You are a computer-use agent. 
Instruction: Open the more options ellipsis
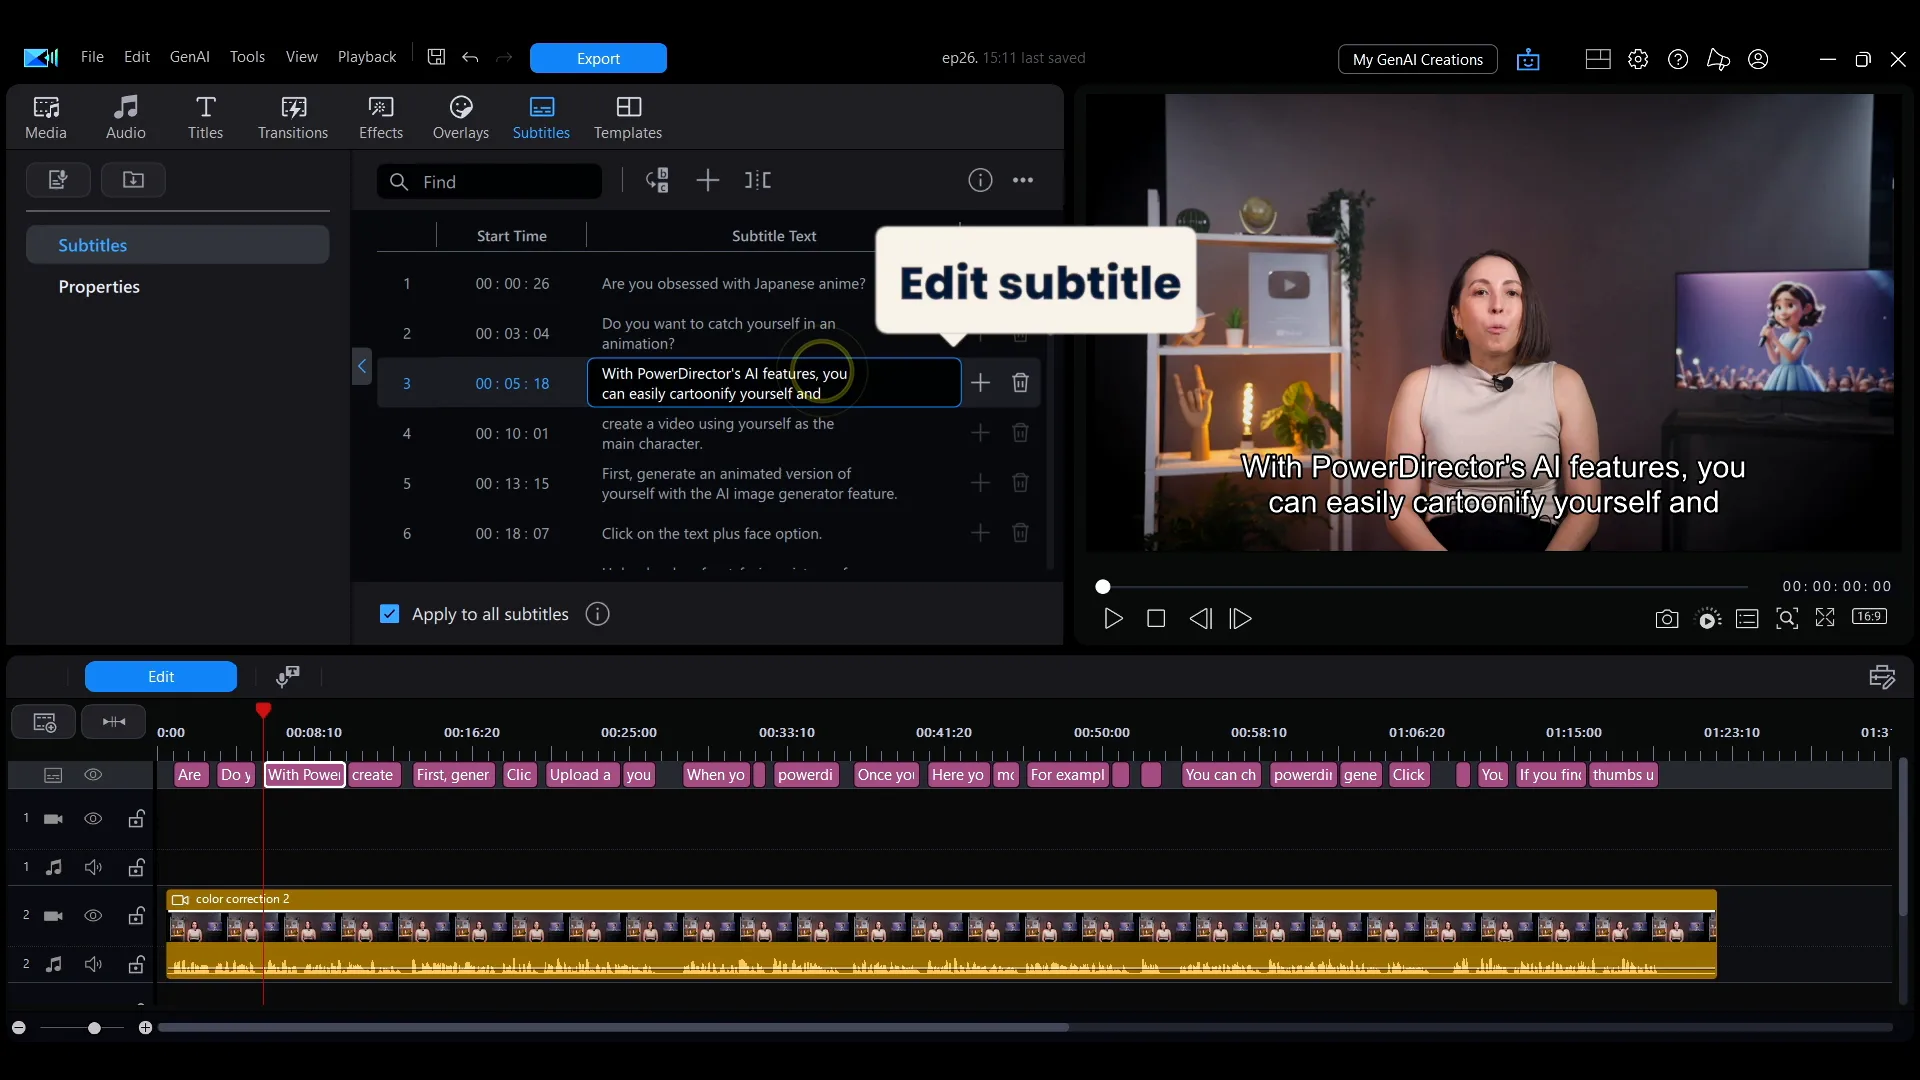pyautogui.click(x=1023, y=180)
